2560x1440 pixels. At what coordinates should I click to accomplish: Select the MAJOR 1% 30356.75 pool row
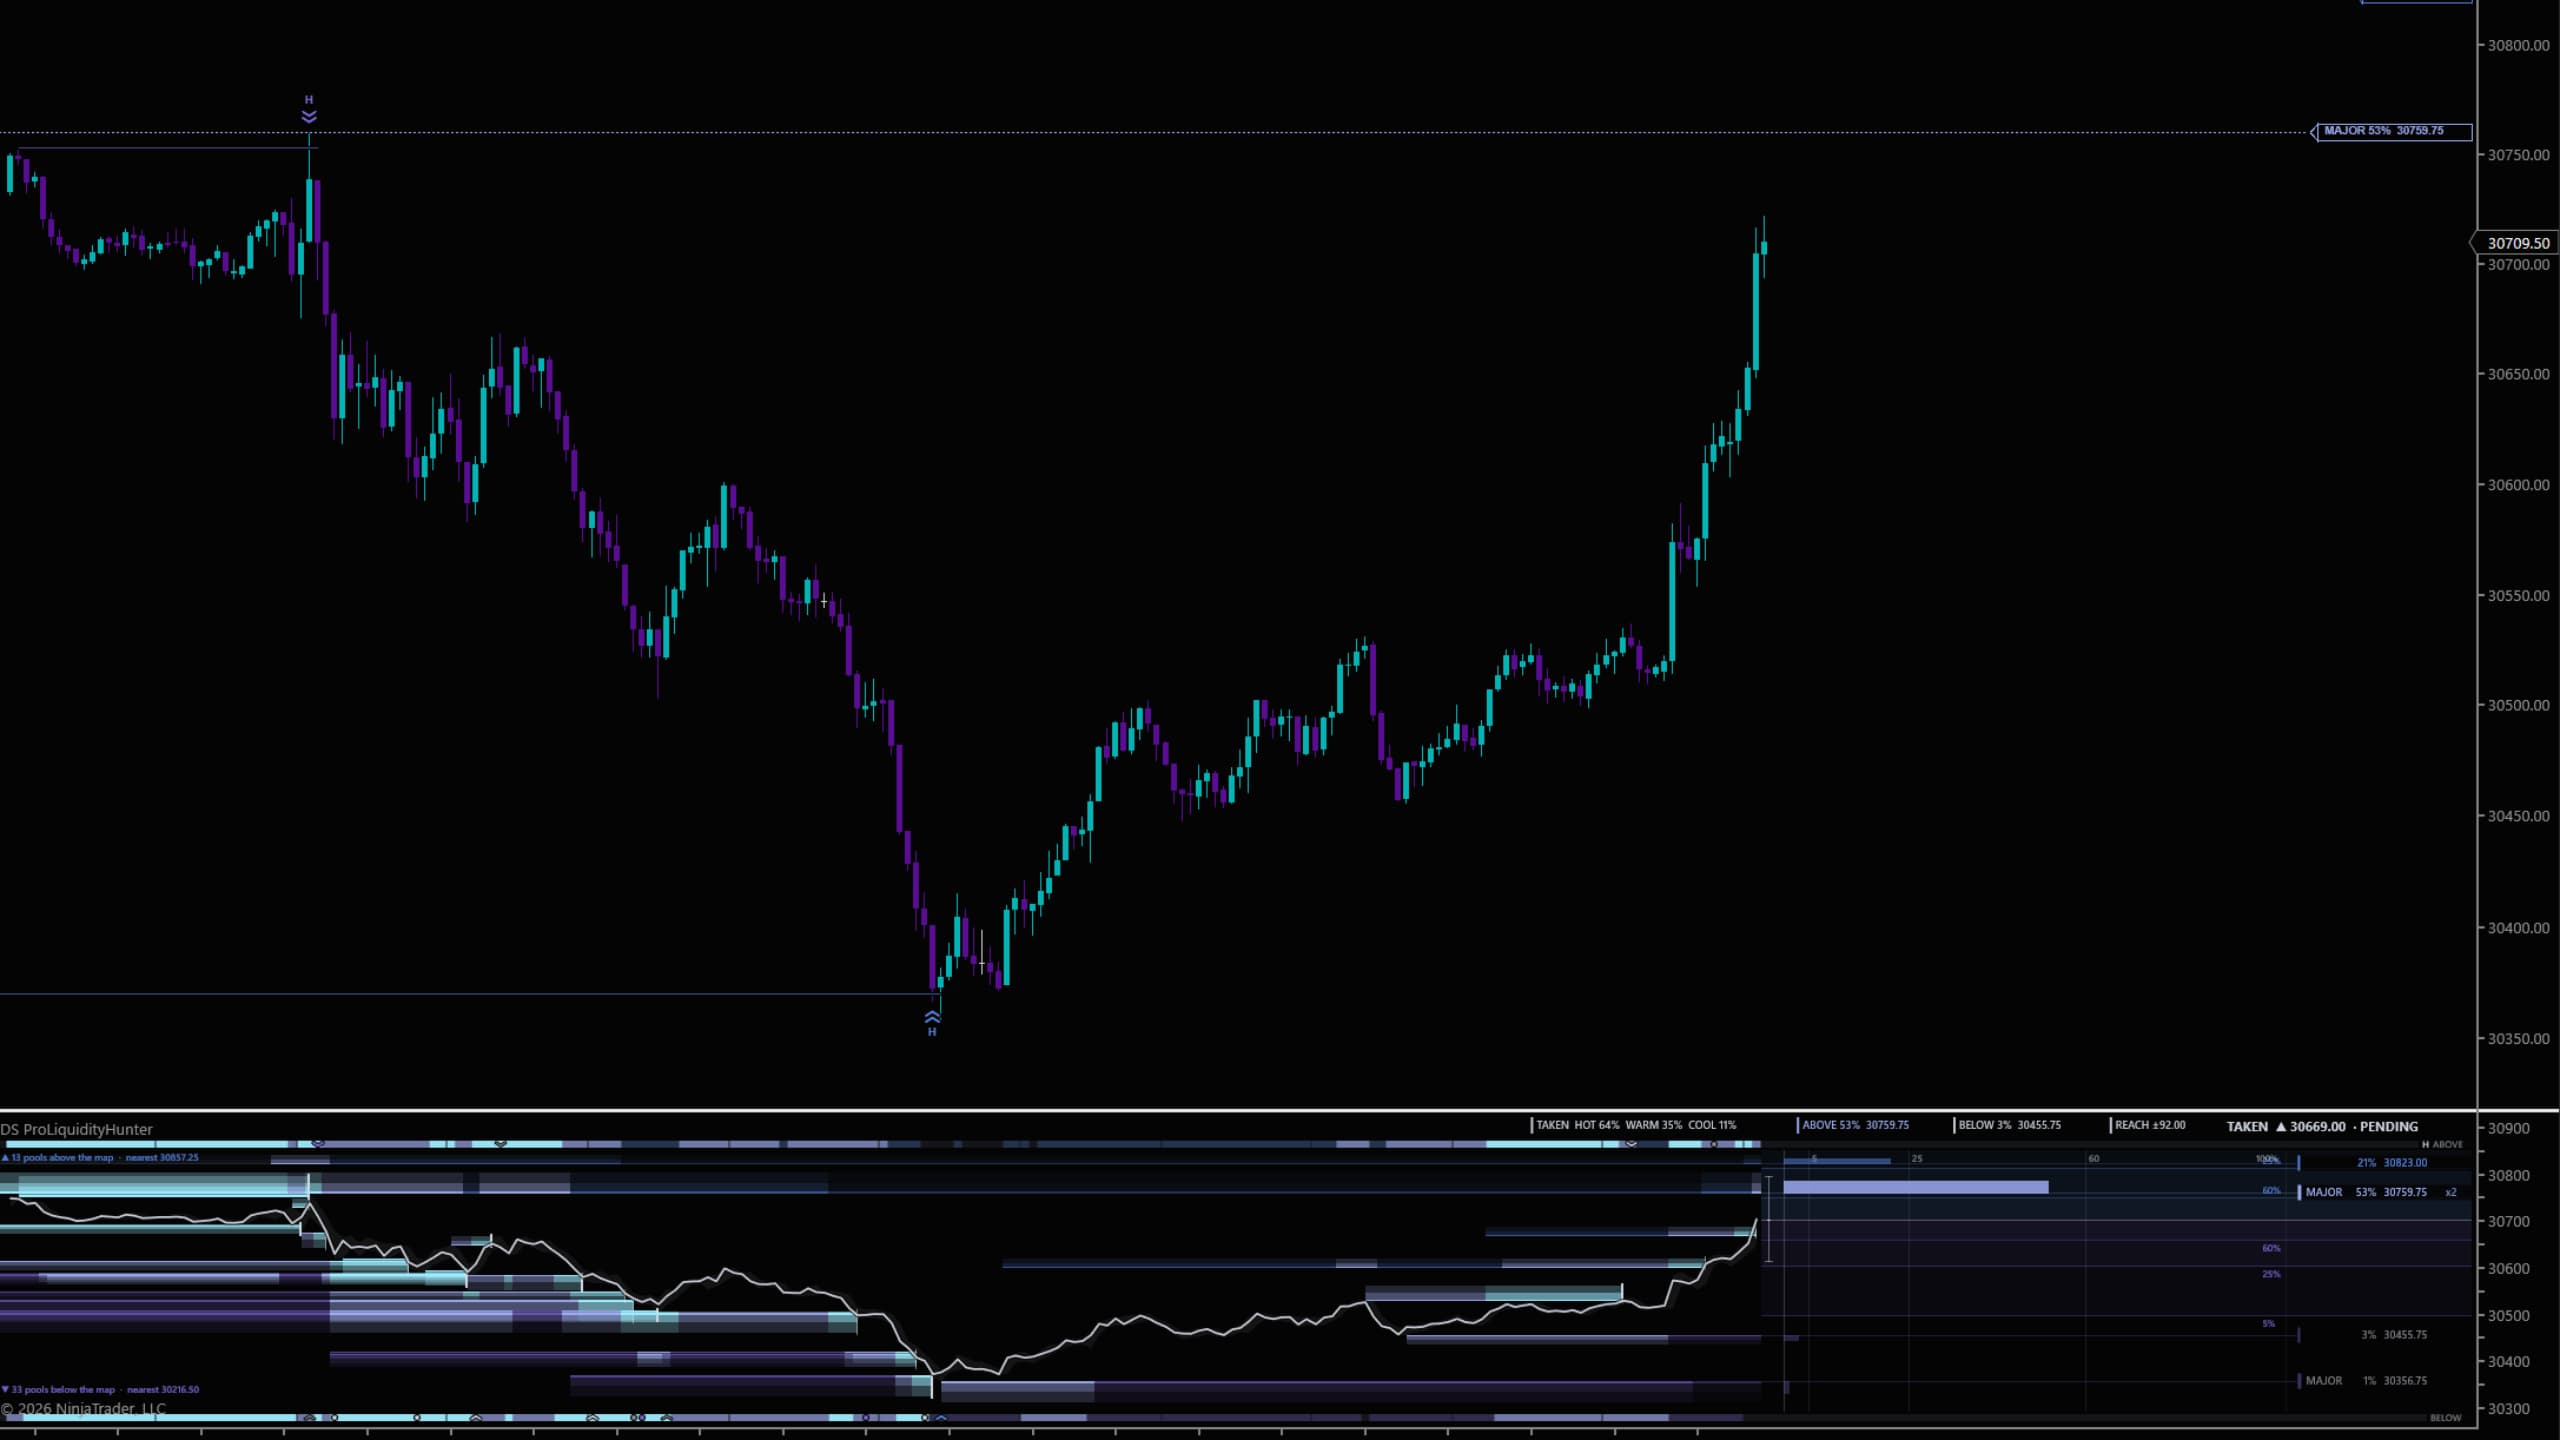2364,1381
